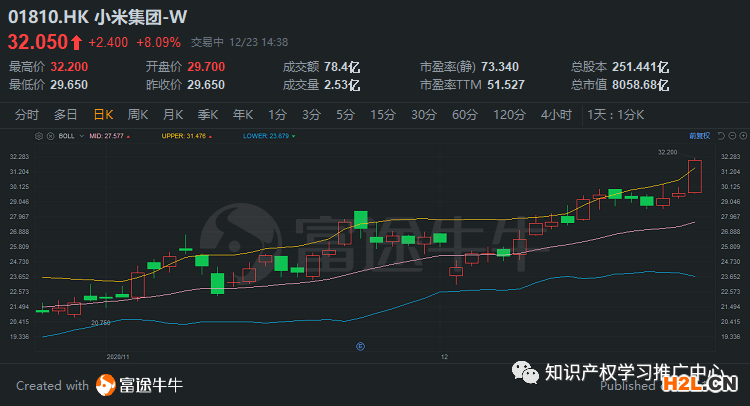Click the 知识产权学习推广中心 account name

coord(636,372)
